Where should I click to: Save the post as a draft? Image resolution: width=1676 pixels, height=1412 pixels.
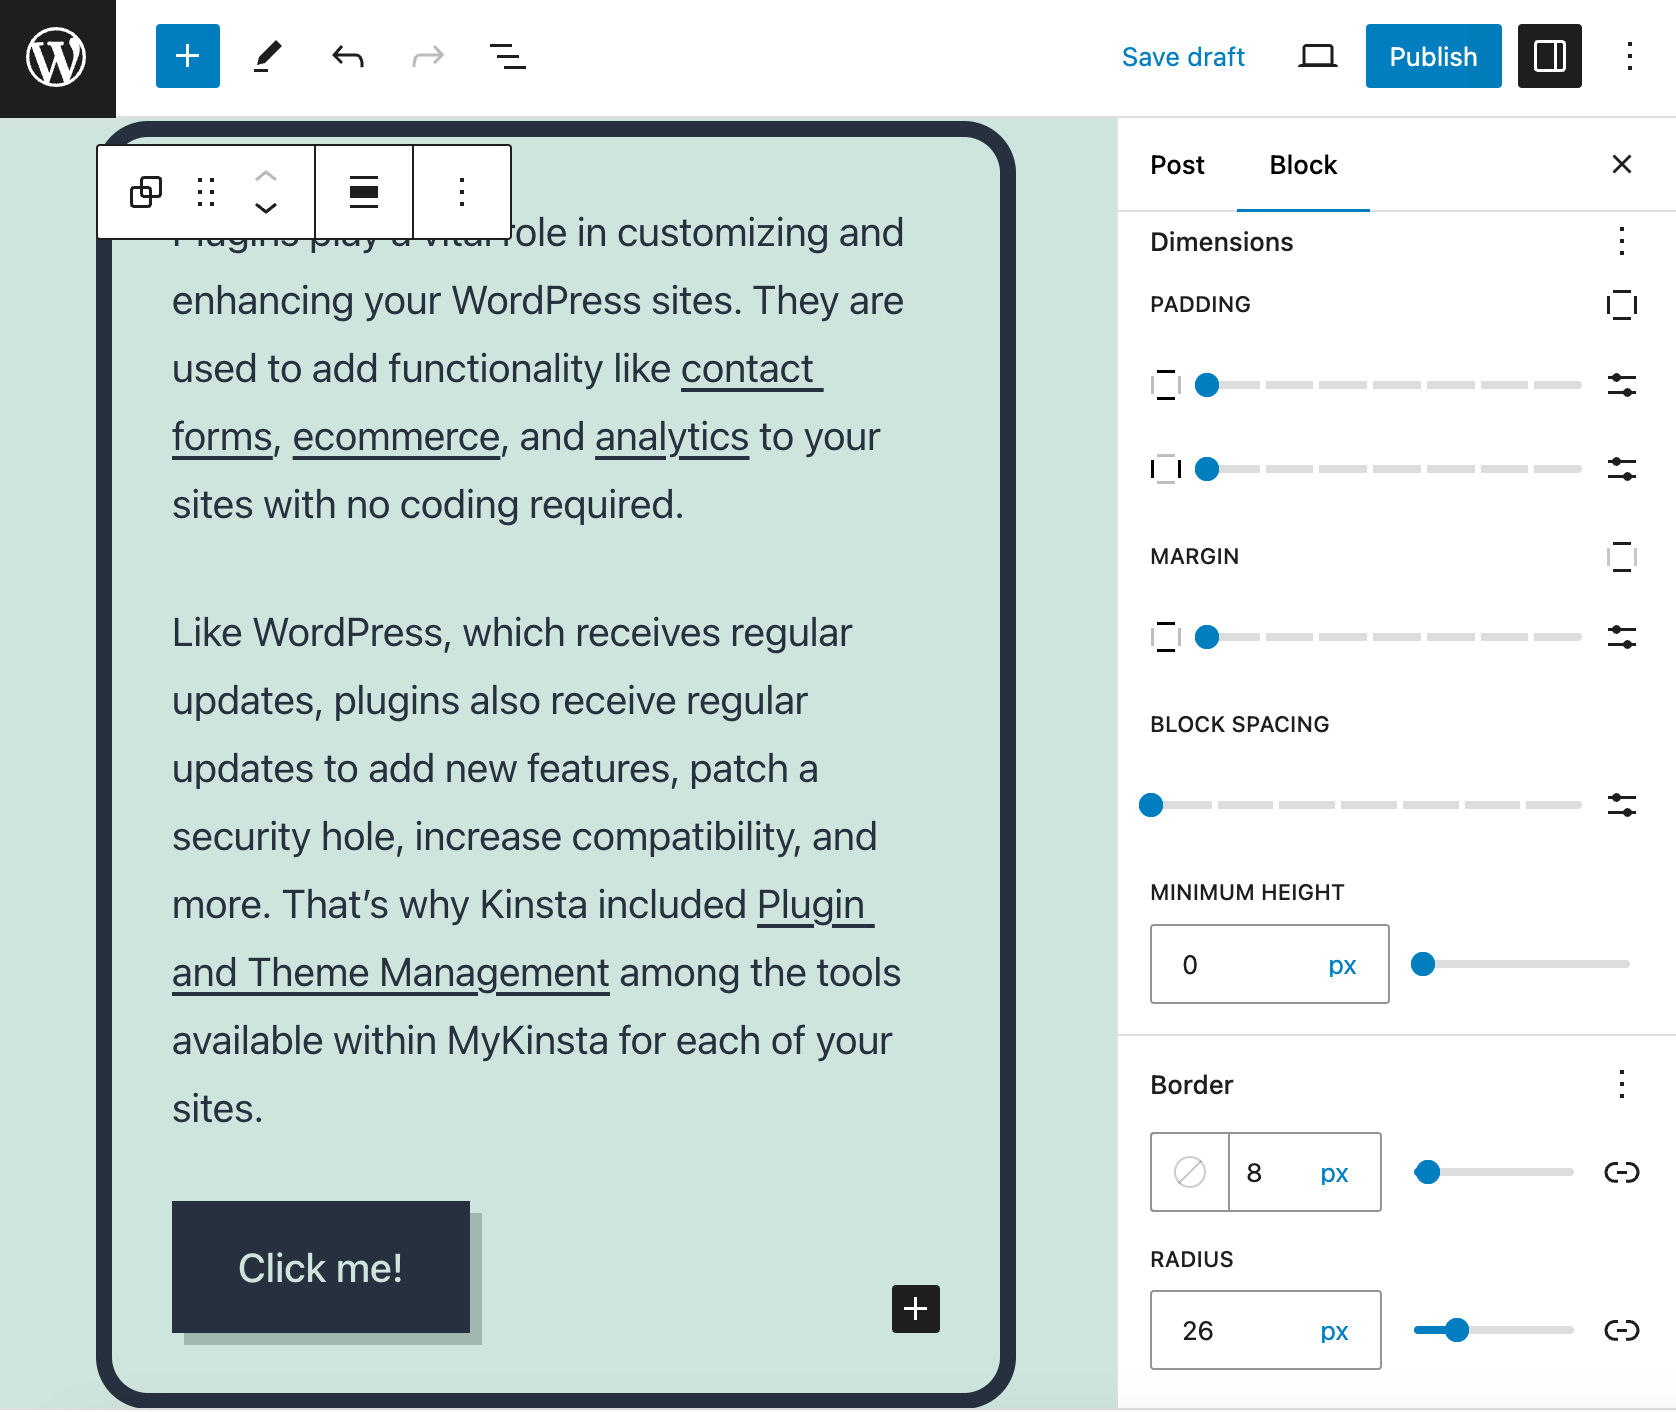1184,57
